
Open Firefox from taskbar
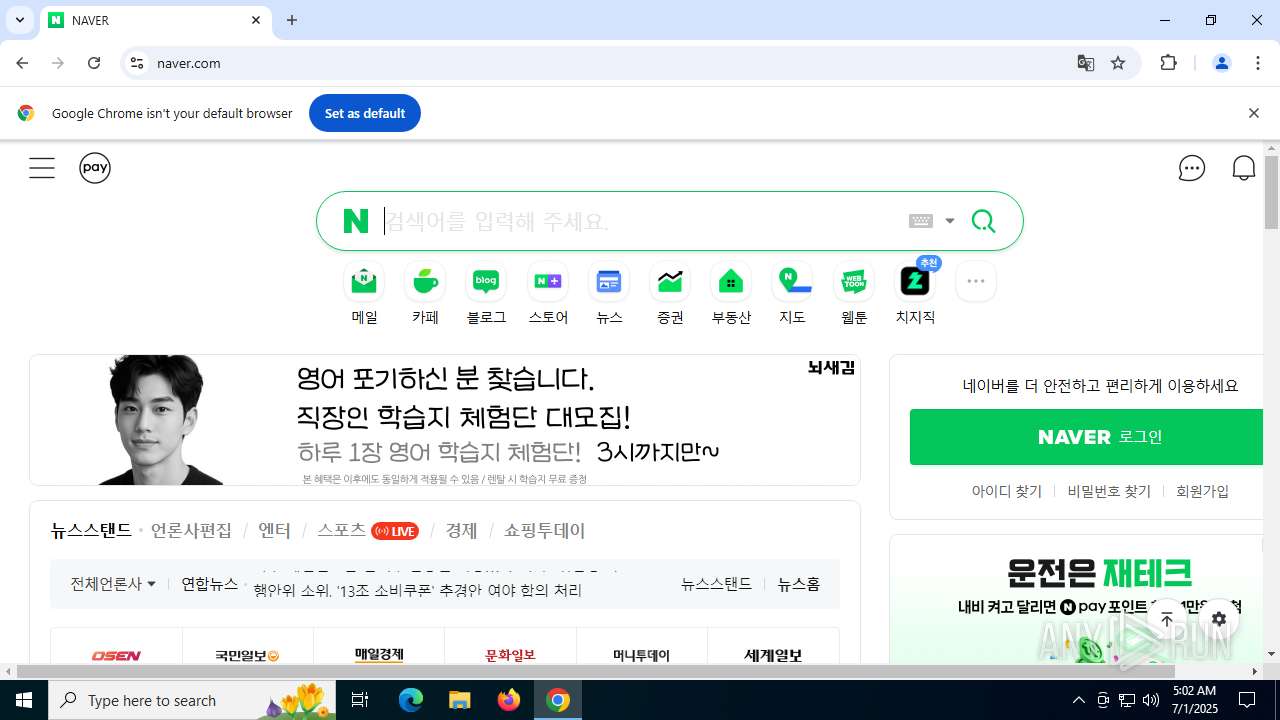tap(509, 700)
